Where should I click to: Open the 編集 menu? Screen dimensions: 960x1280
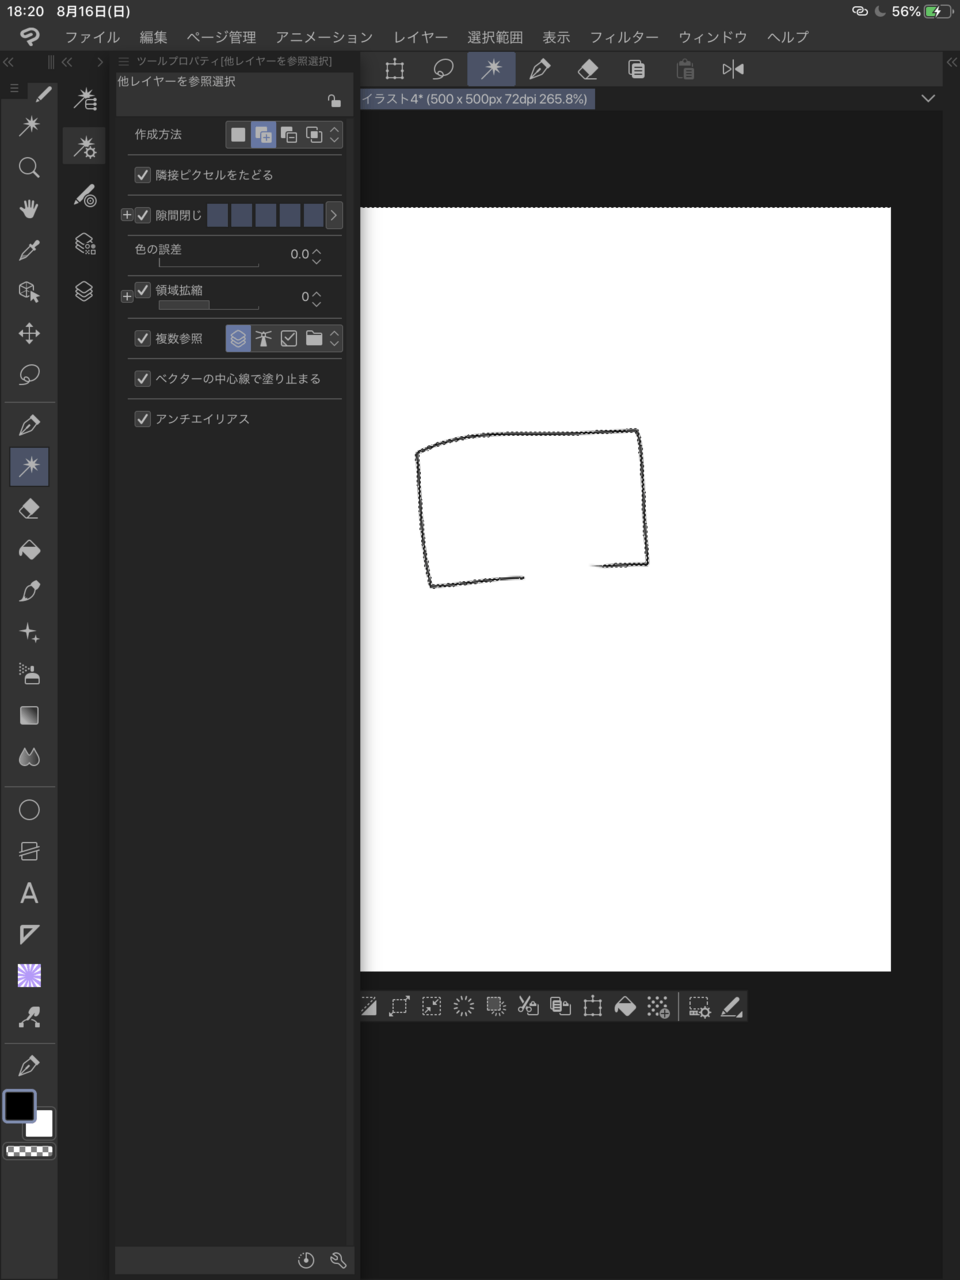coord(153,37)
